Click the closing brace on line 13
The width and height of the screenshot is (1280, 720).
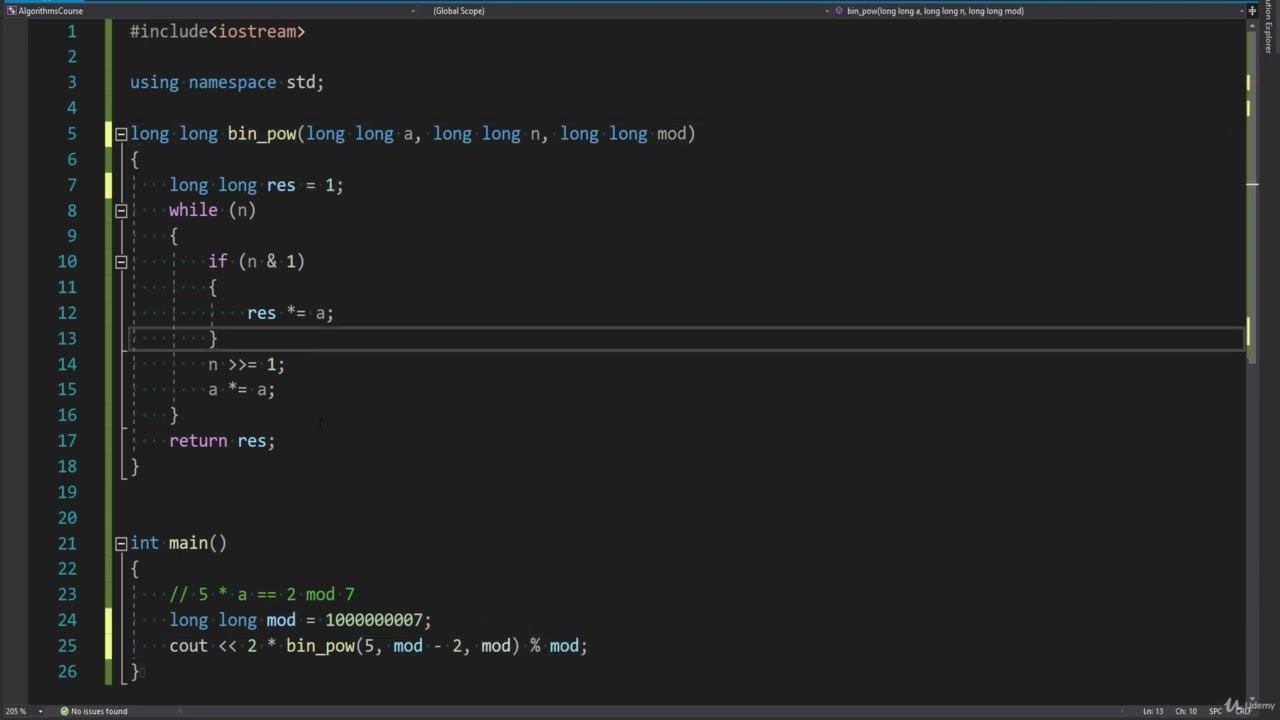pyautogui.click(x=213, y=339)
